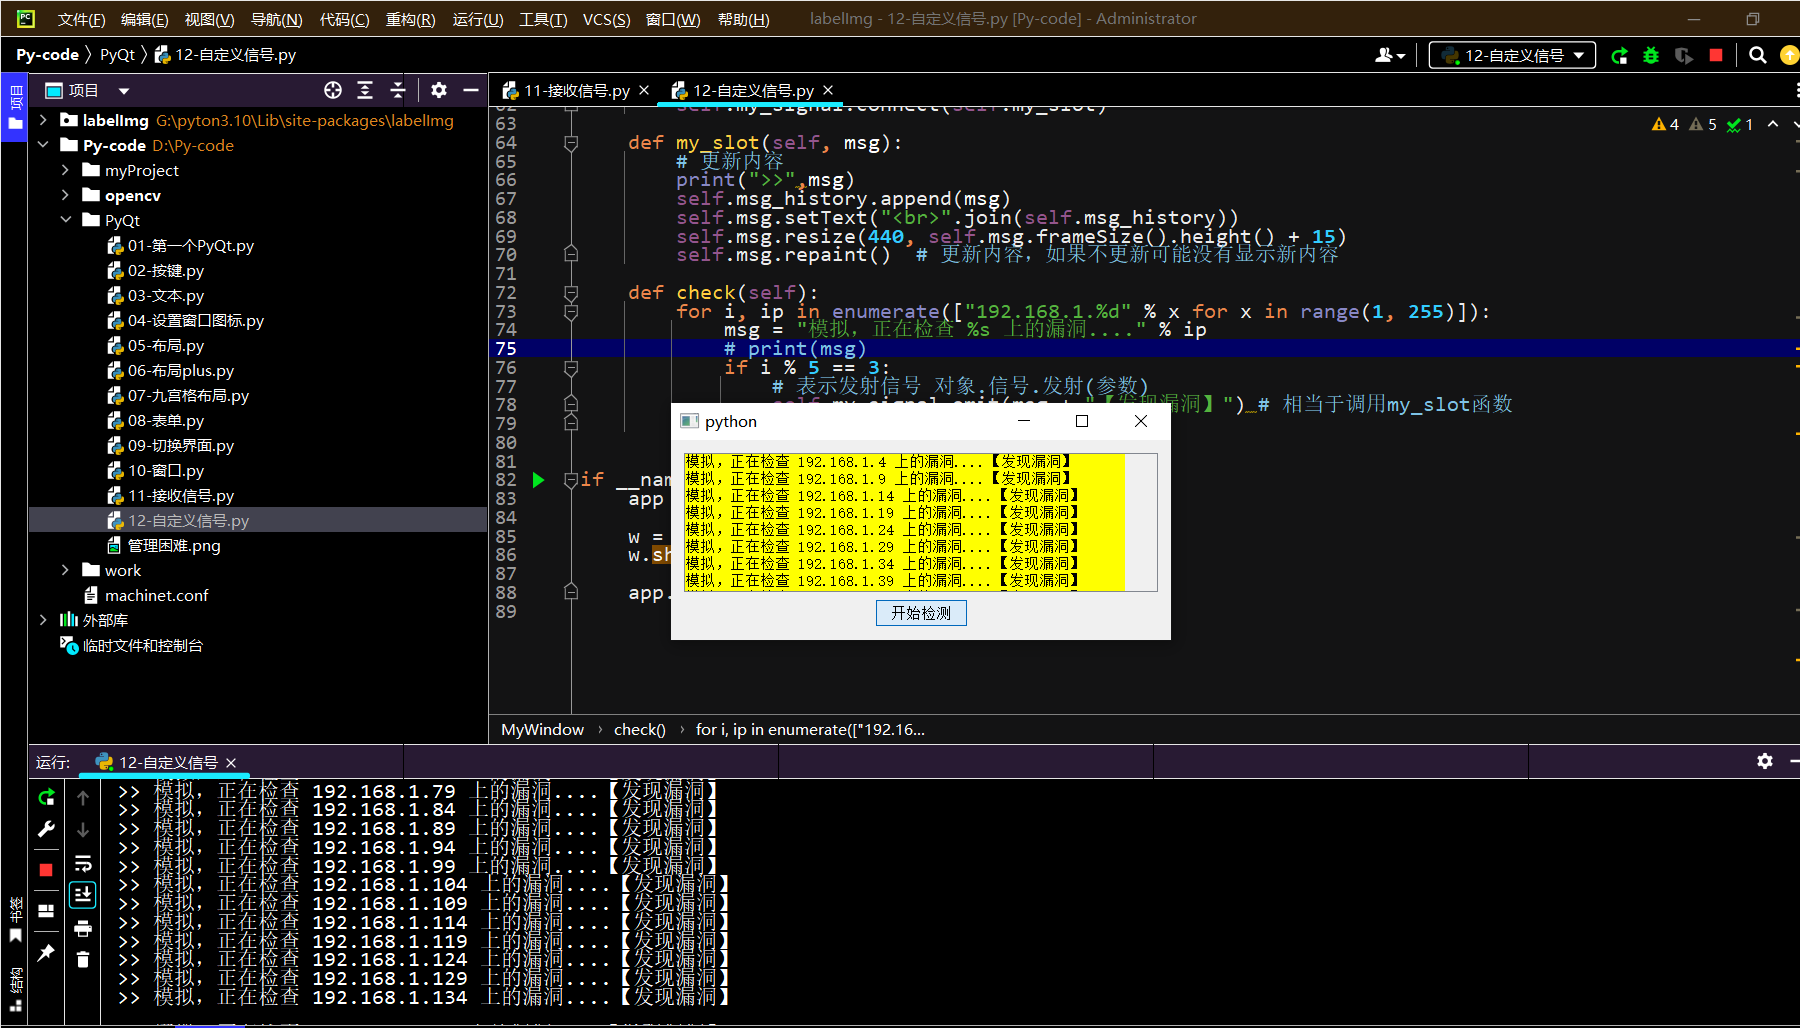The height and width of the screenshot is (1028, 1800).
Task: Expand the work folder
Action: point(66,570)
